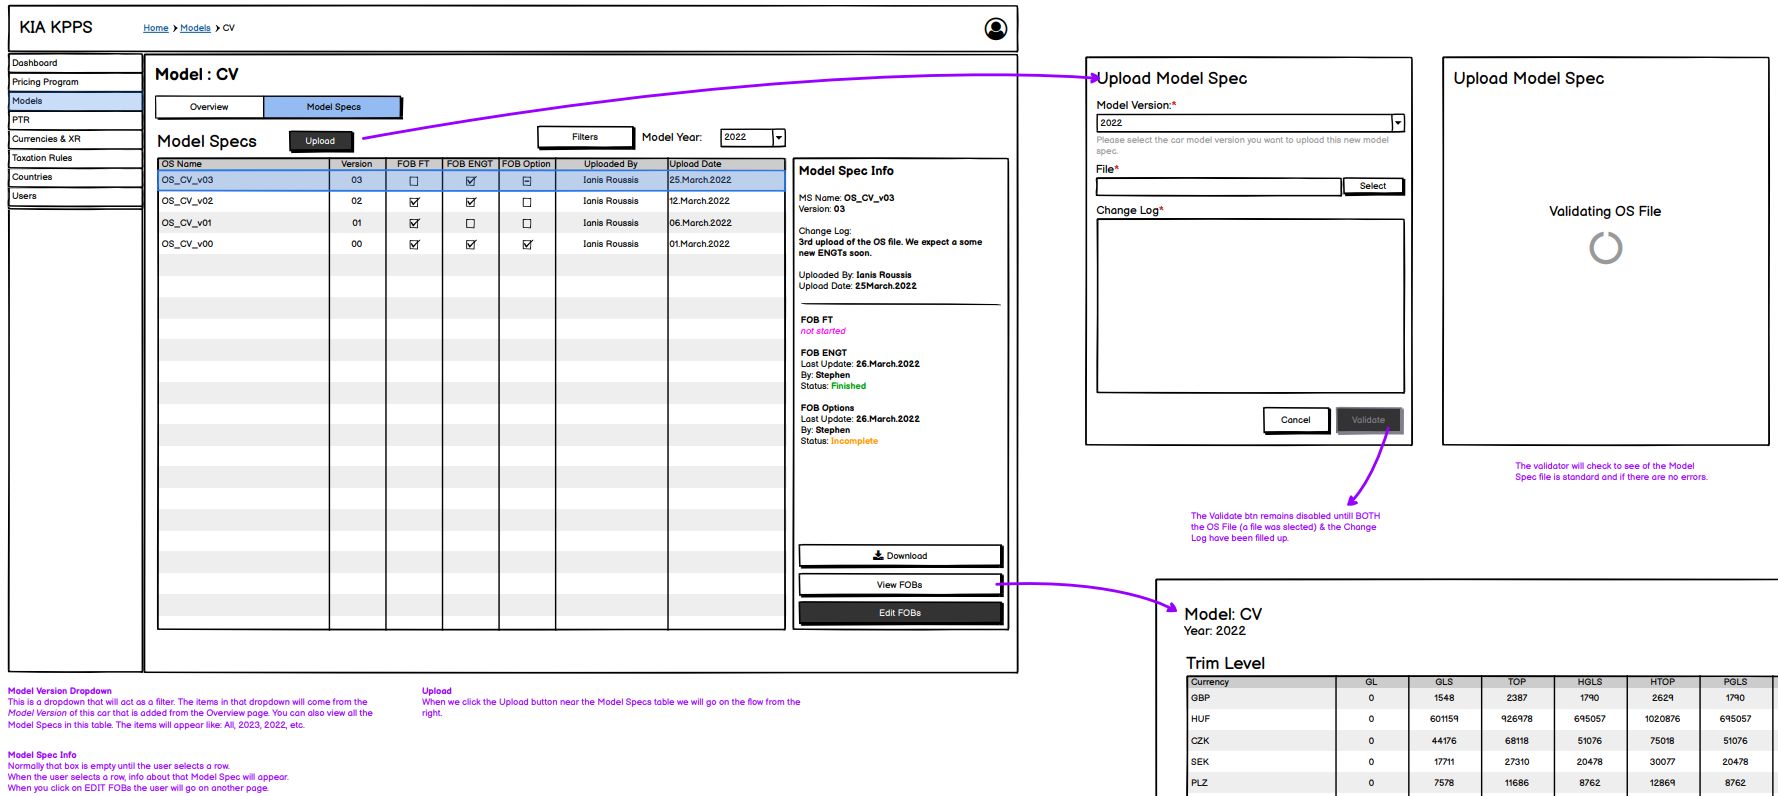Viewport: 1778px width, 796px height.
Task: Click the OS Name column header
Action: pos(243,164)
